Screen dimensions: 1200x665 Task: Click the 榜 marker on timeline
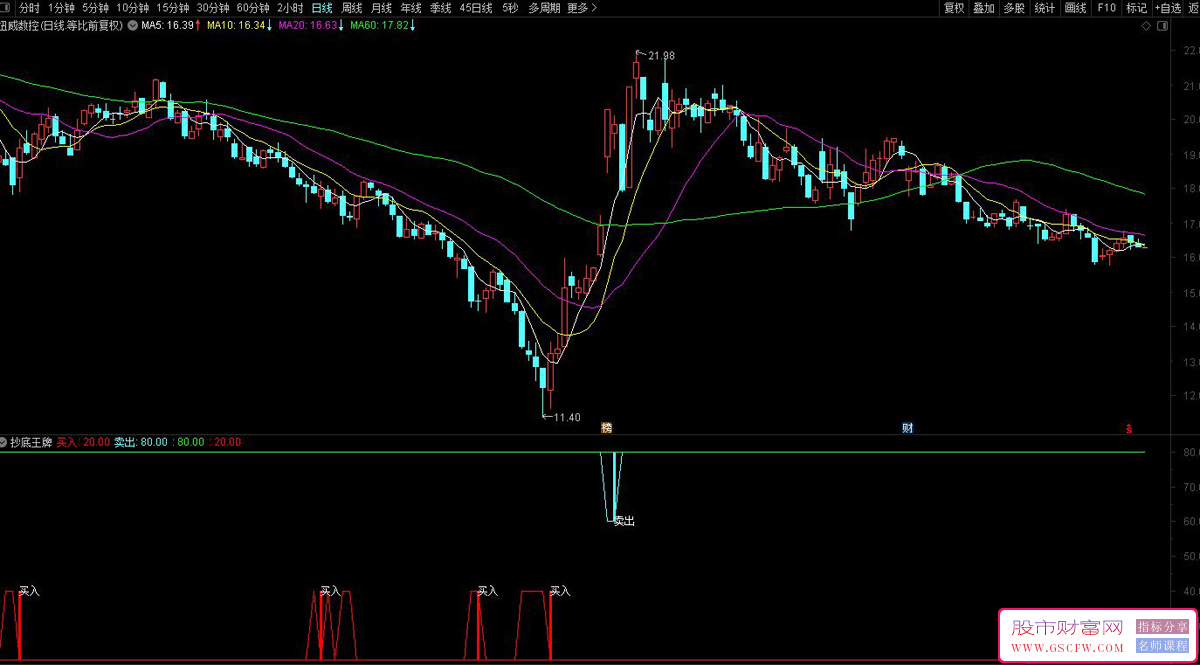pyautogui.click(x=606, y=428)
